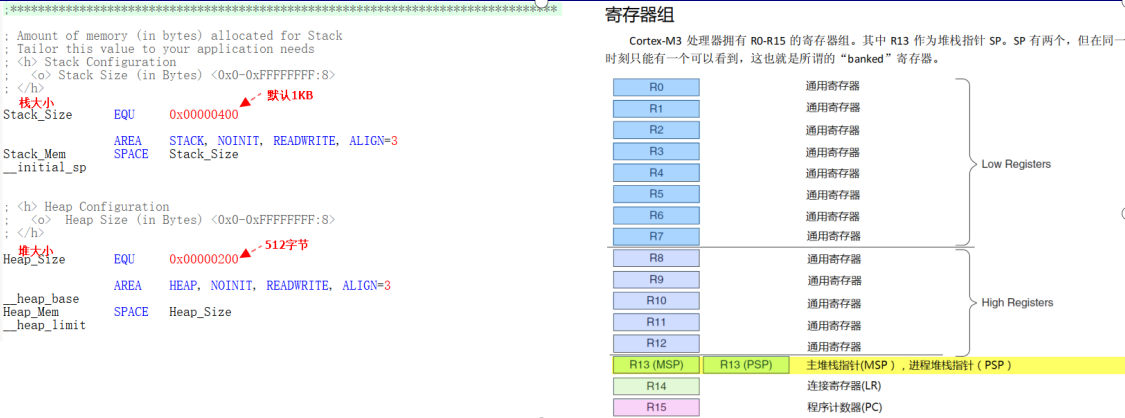The image size is (1125, 418).
Task: Select the R7 register box
Action: (x=656, y=237)
